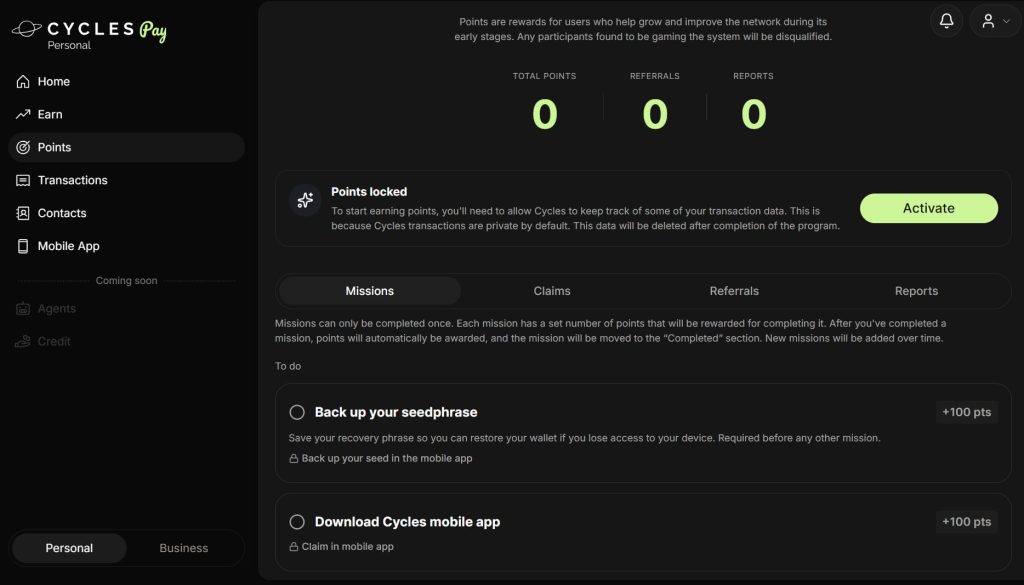Click the Credit hand-coin icon

tap(23, 341)
